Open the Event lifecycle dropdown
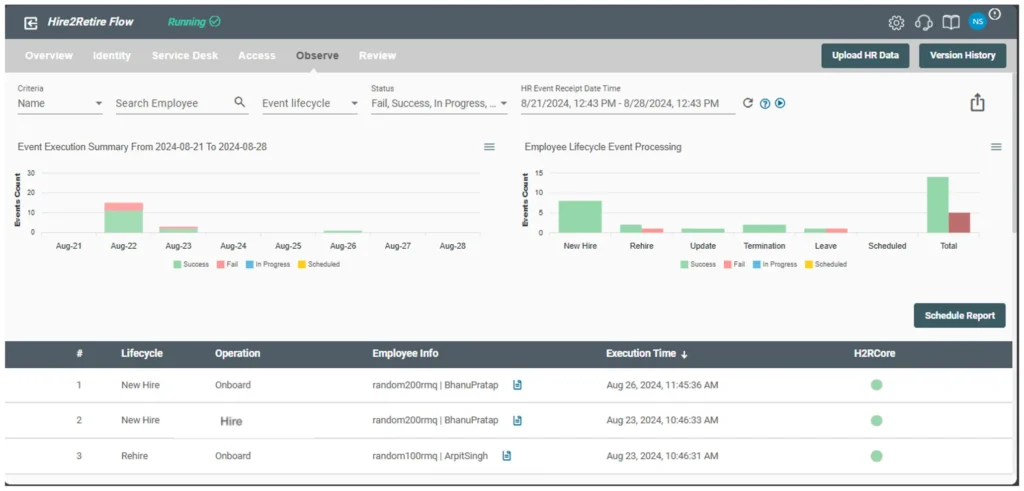The image size is (1024, 491). point(310,103)
